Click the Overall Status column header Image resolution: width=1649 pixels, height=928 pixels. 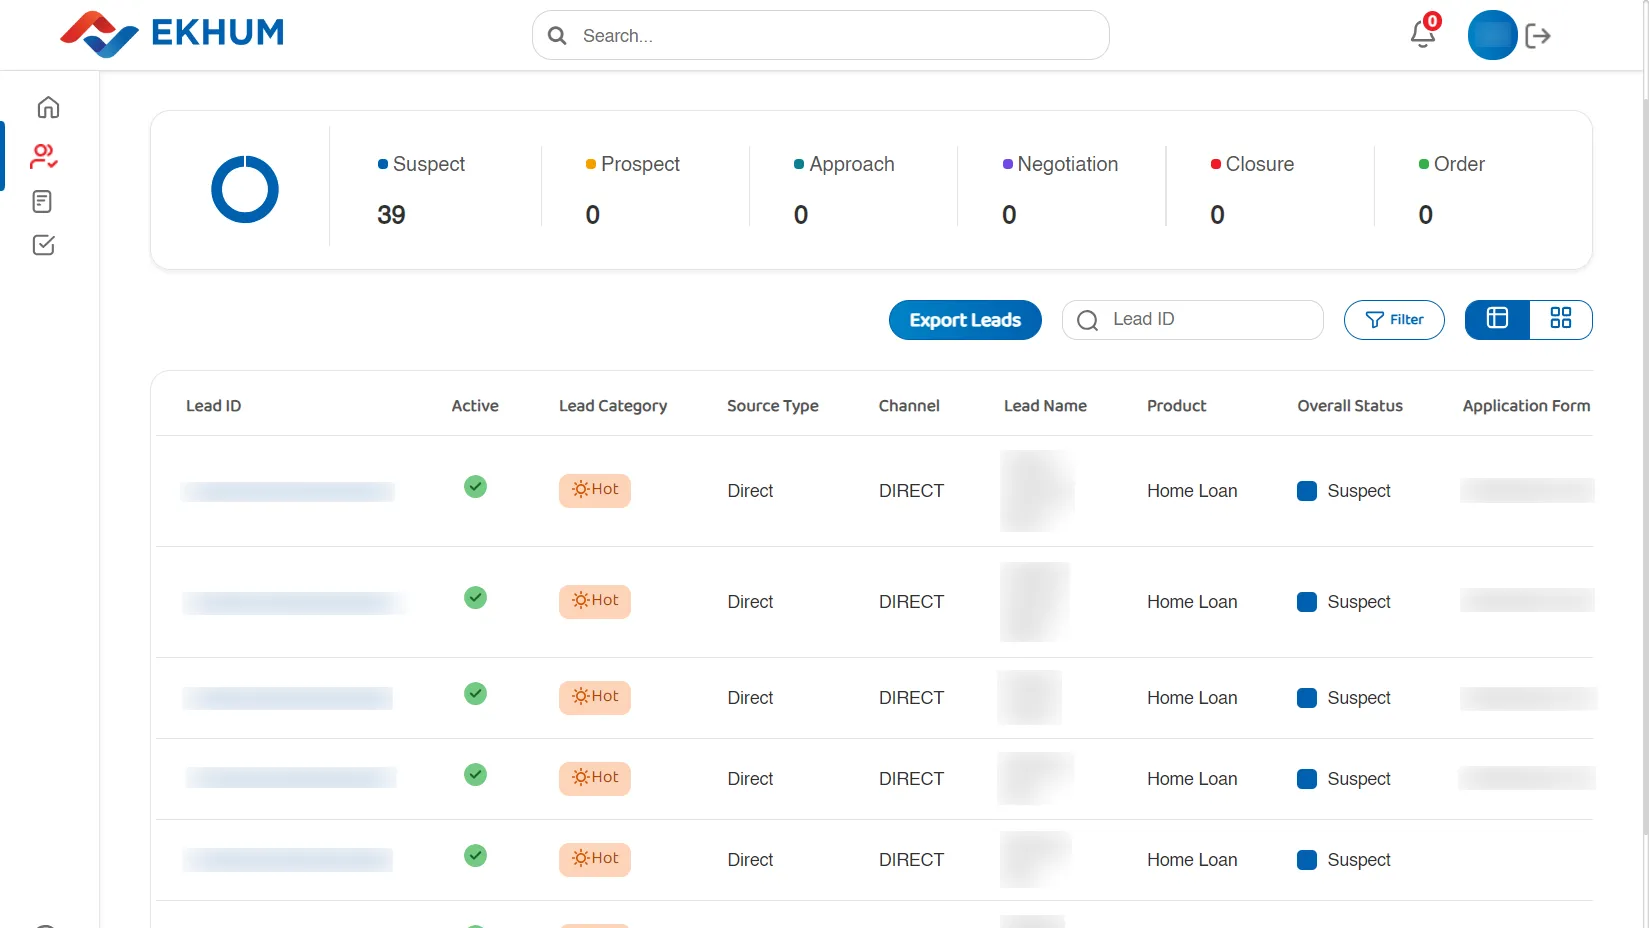pyautogui.click(x=1350, y=406)
